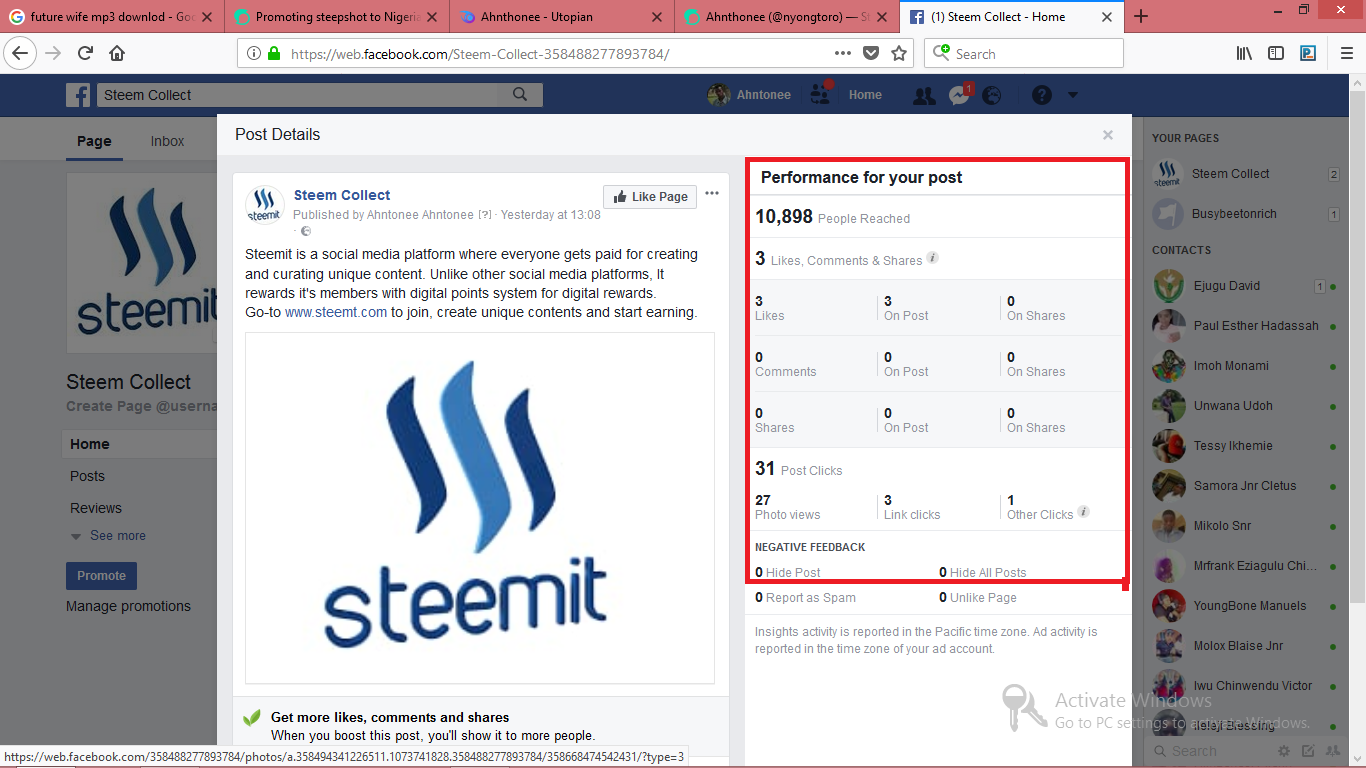Save to Pocket icon in address bar
The height and width of the screenshot is (768, 1366).
(x=871, y=54)
